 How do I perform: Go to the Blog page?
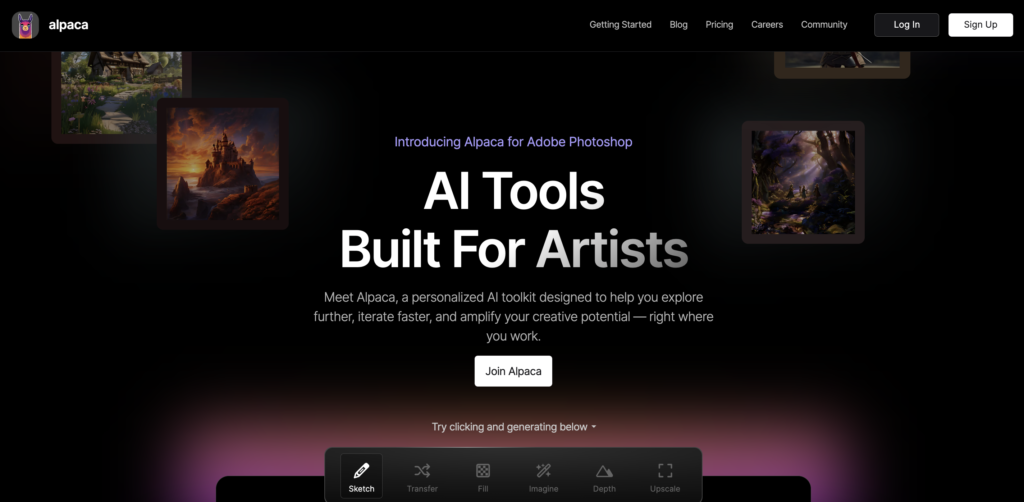pyautogui.click(x=679, y=25)
